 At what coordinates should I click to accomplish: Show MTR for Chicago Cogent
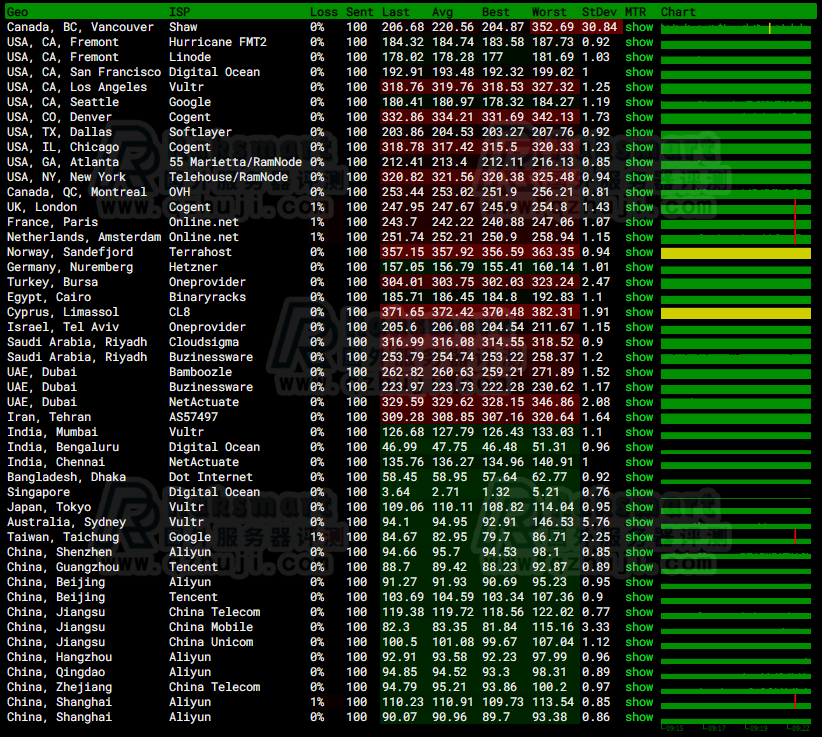point(639,147)
